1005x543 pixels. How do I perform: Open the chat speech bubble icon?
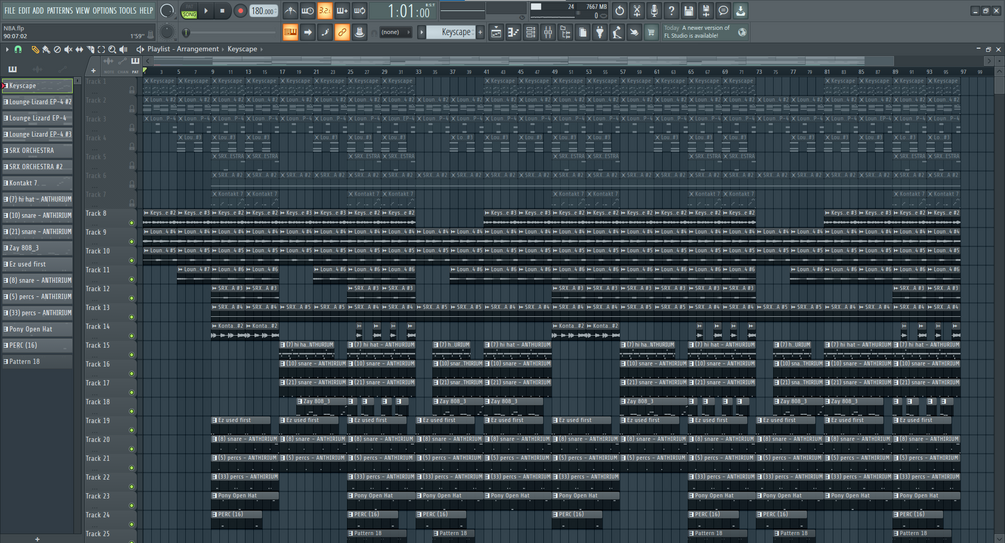pyautogui.click(x=723, y=11)
